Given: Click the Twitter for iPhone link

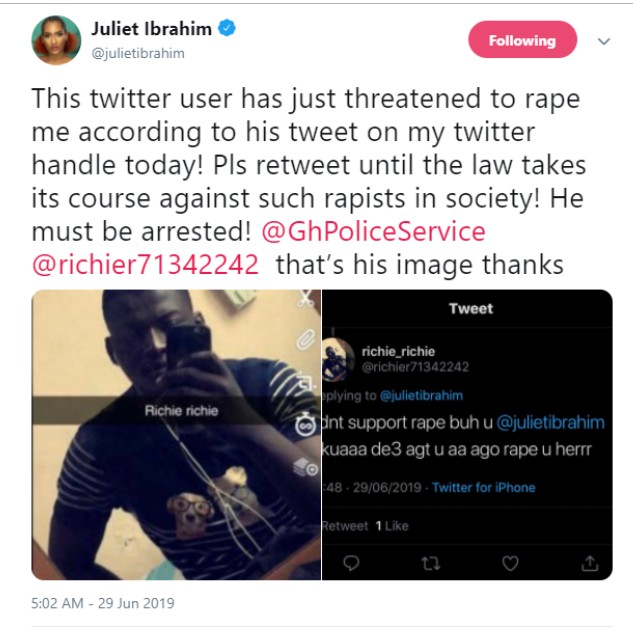Looking at the screenshot, I should (483, 487).
